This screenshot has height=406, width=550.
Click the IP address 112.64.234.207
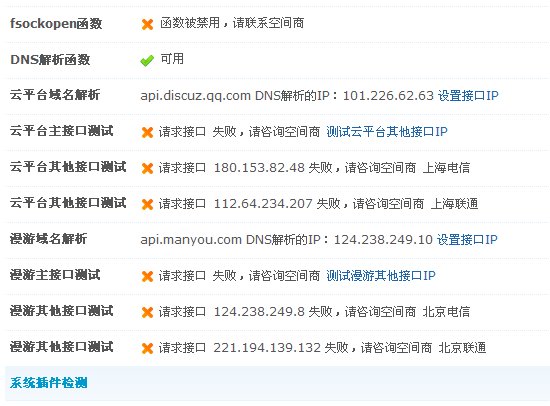tap(263, 204)
